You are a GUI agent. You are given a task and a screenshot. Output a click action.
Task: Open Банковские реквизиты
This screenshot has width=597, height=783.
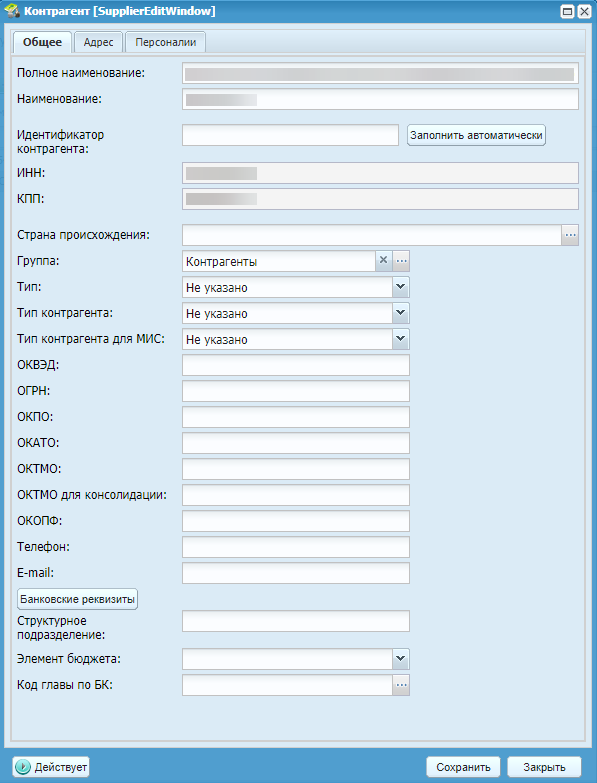[x=77, y=599]
